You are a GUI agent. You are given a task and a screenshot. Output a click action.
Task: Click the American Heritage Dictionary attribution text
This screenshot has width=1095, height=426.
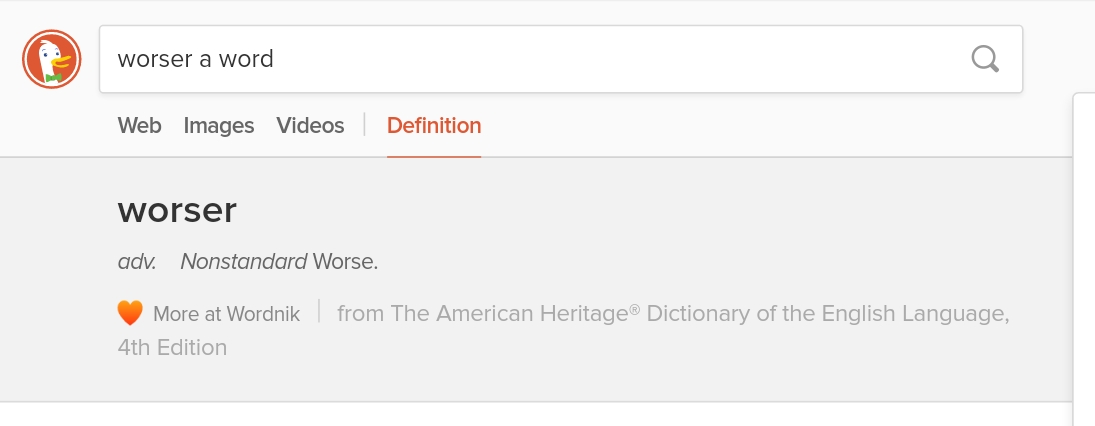[673, 314]
